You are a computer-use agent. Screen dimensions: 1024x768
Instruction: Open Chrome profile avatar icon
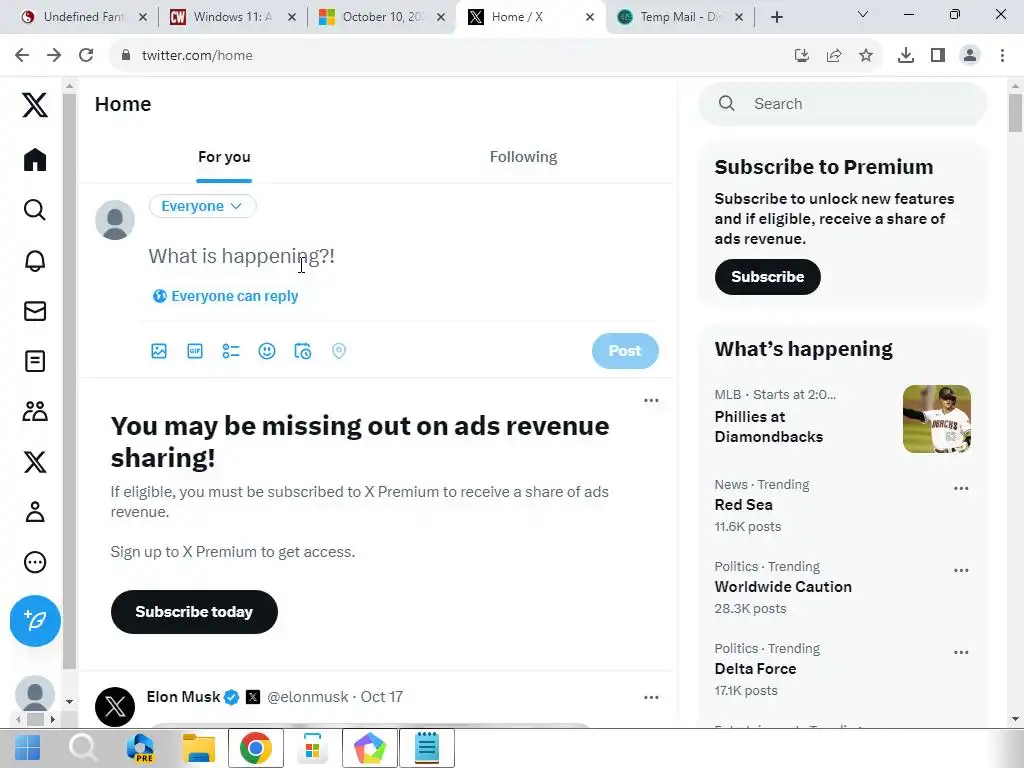(970, 56)
